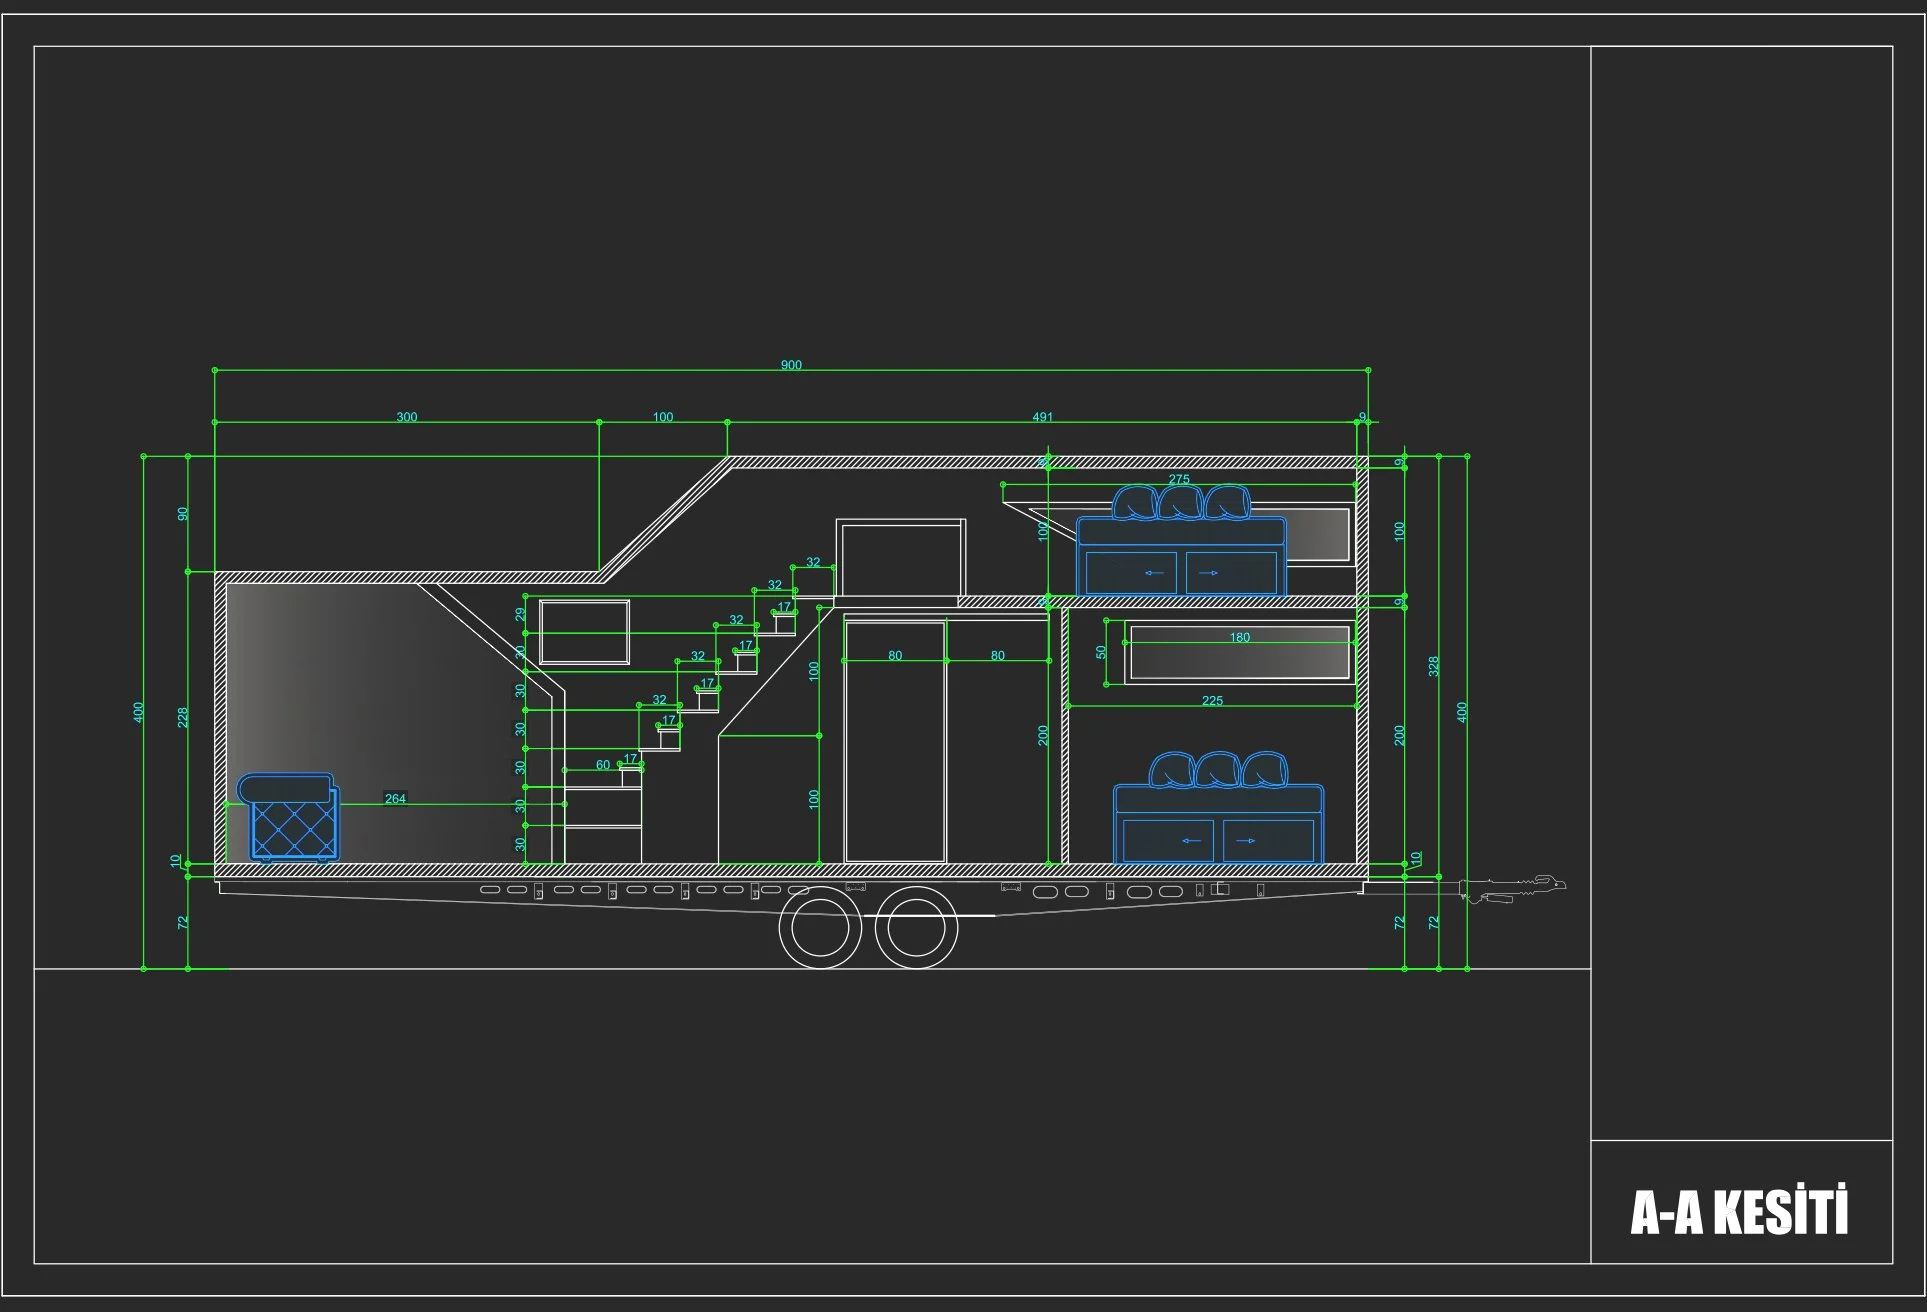
Task: Select the 225 room width dimension
Action: click(x=1213, y=700)
